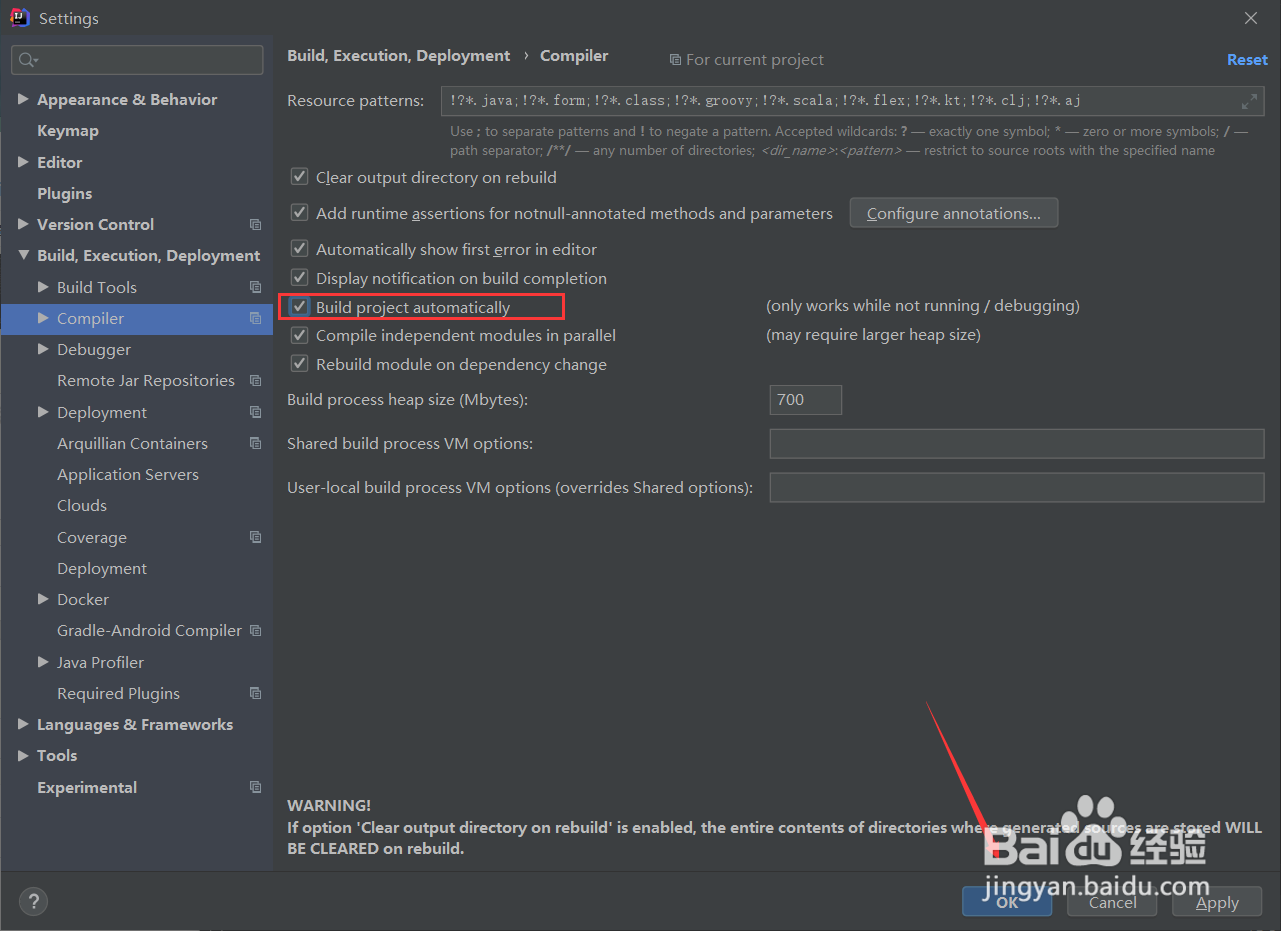Screen dimensions: 1281x931
Task: Toggle Add runtime assertions for notnull-annotated methods
Action: [x=299, y=213]
